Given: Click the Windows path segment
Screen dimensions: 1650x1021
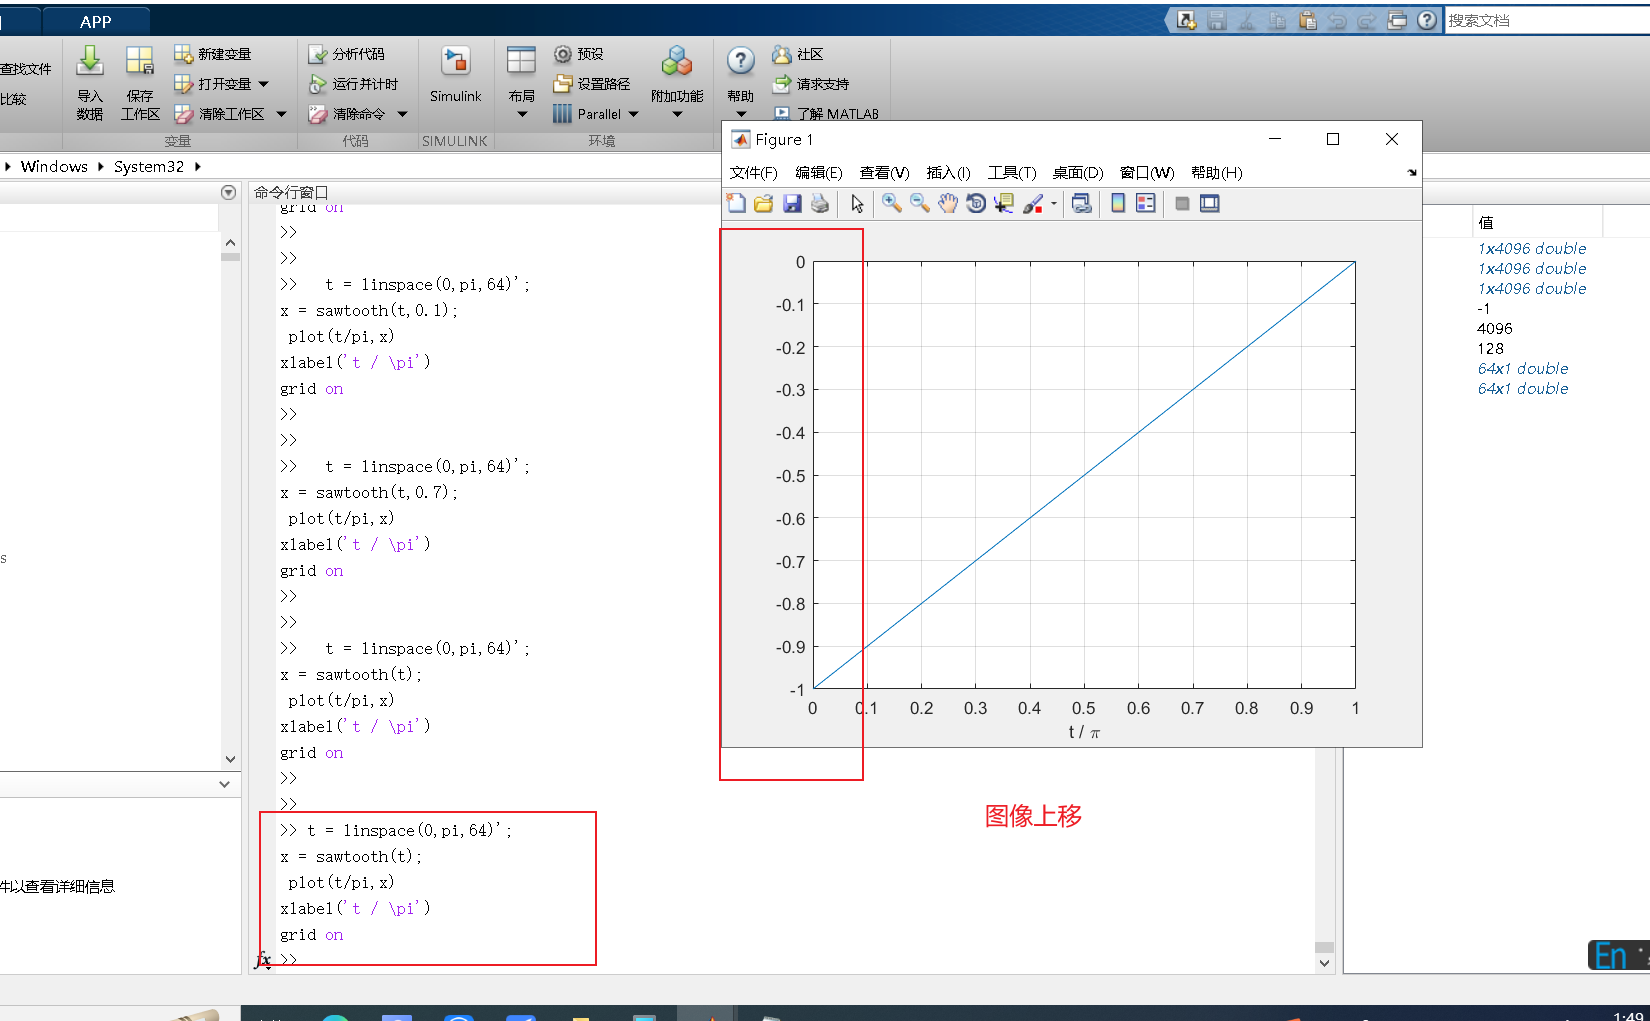Looking at the screenshot, I should point(54,166).
